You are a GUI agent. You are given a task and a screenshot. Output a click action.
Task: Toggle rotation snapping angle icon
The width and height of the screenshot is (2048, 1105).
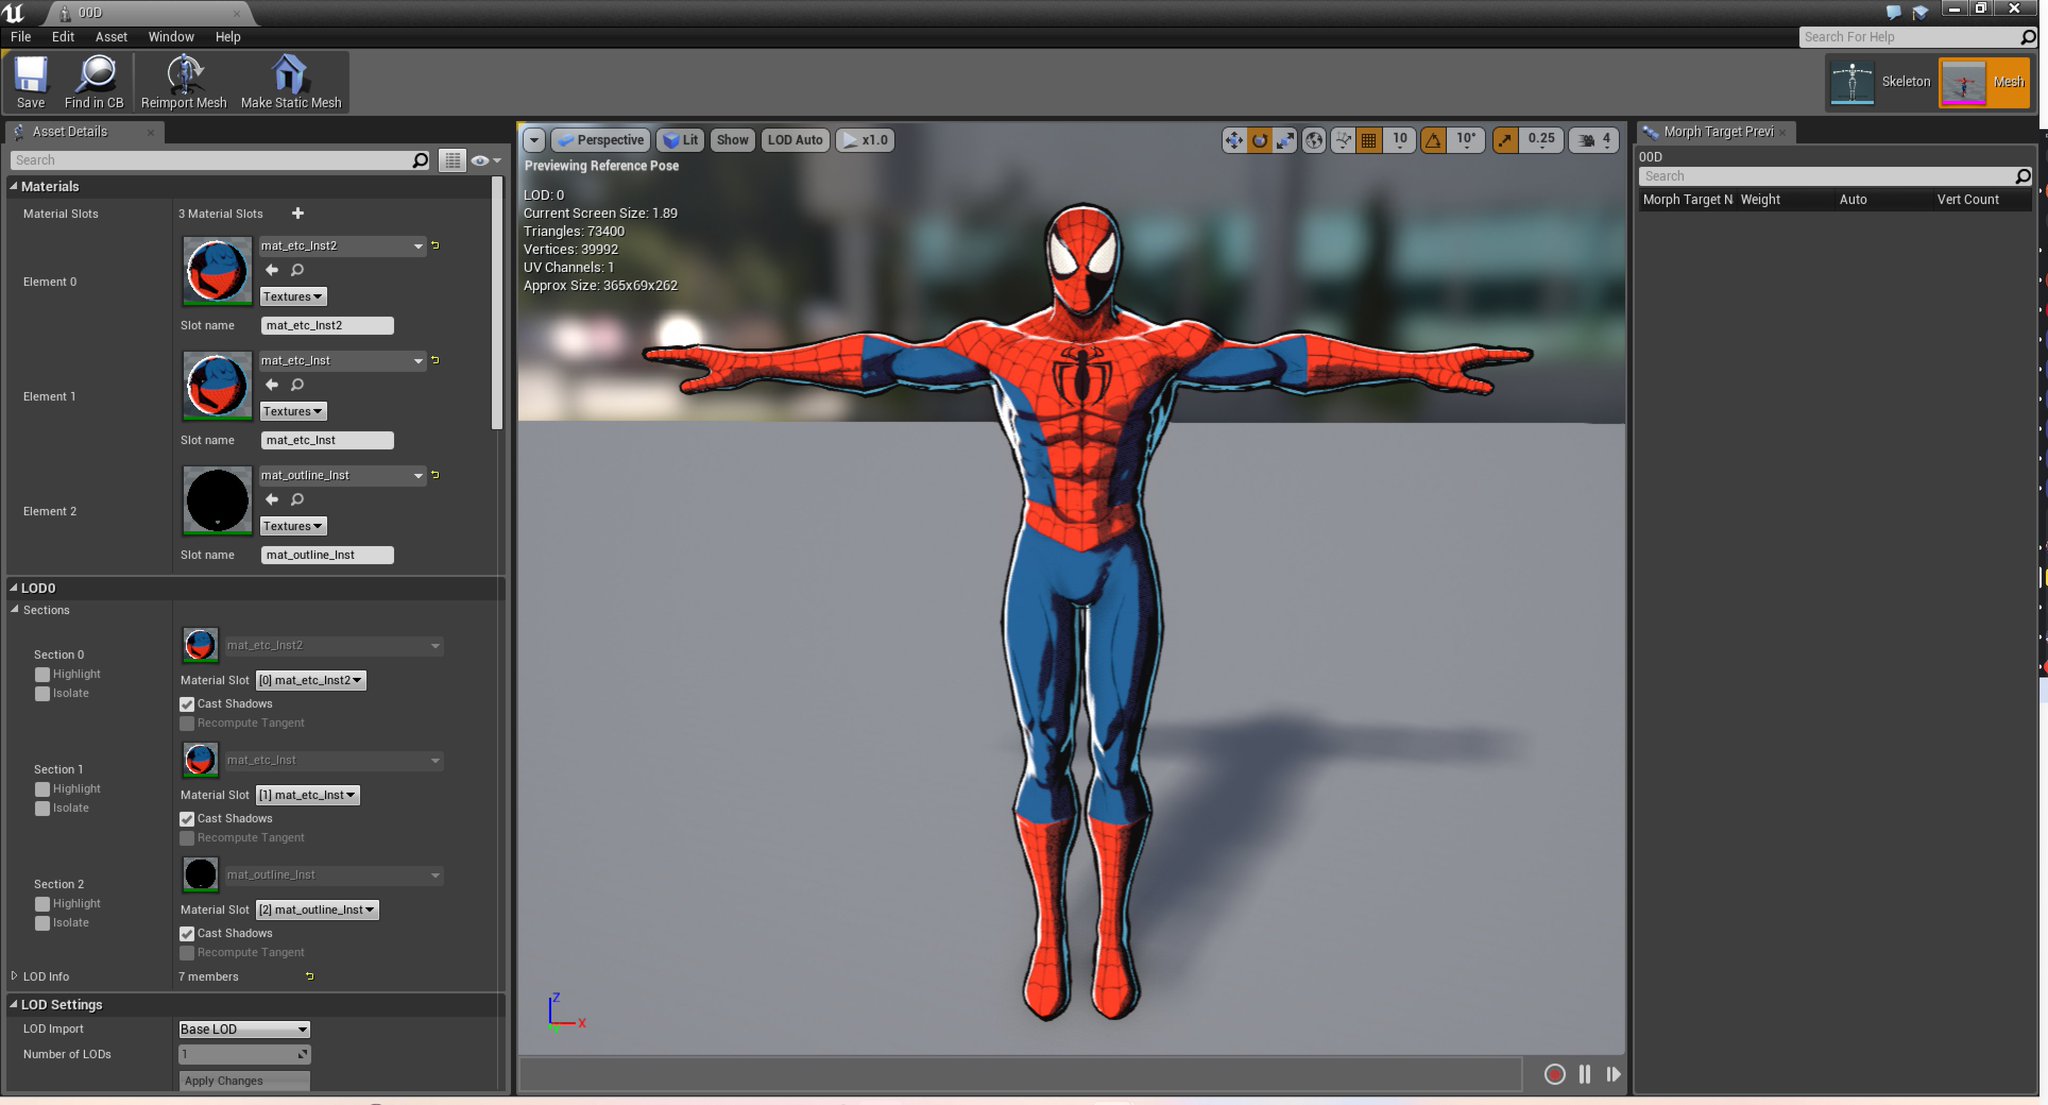(1434, 141)
